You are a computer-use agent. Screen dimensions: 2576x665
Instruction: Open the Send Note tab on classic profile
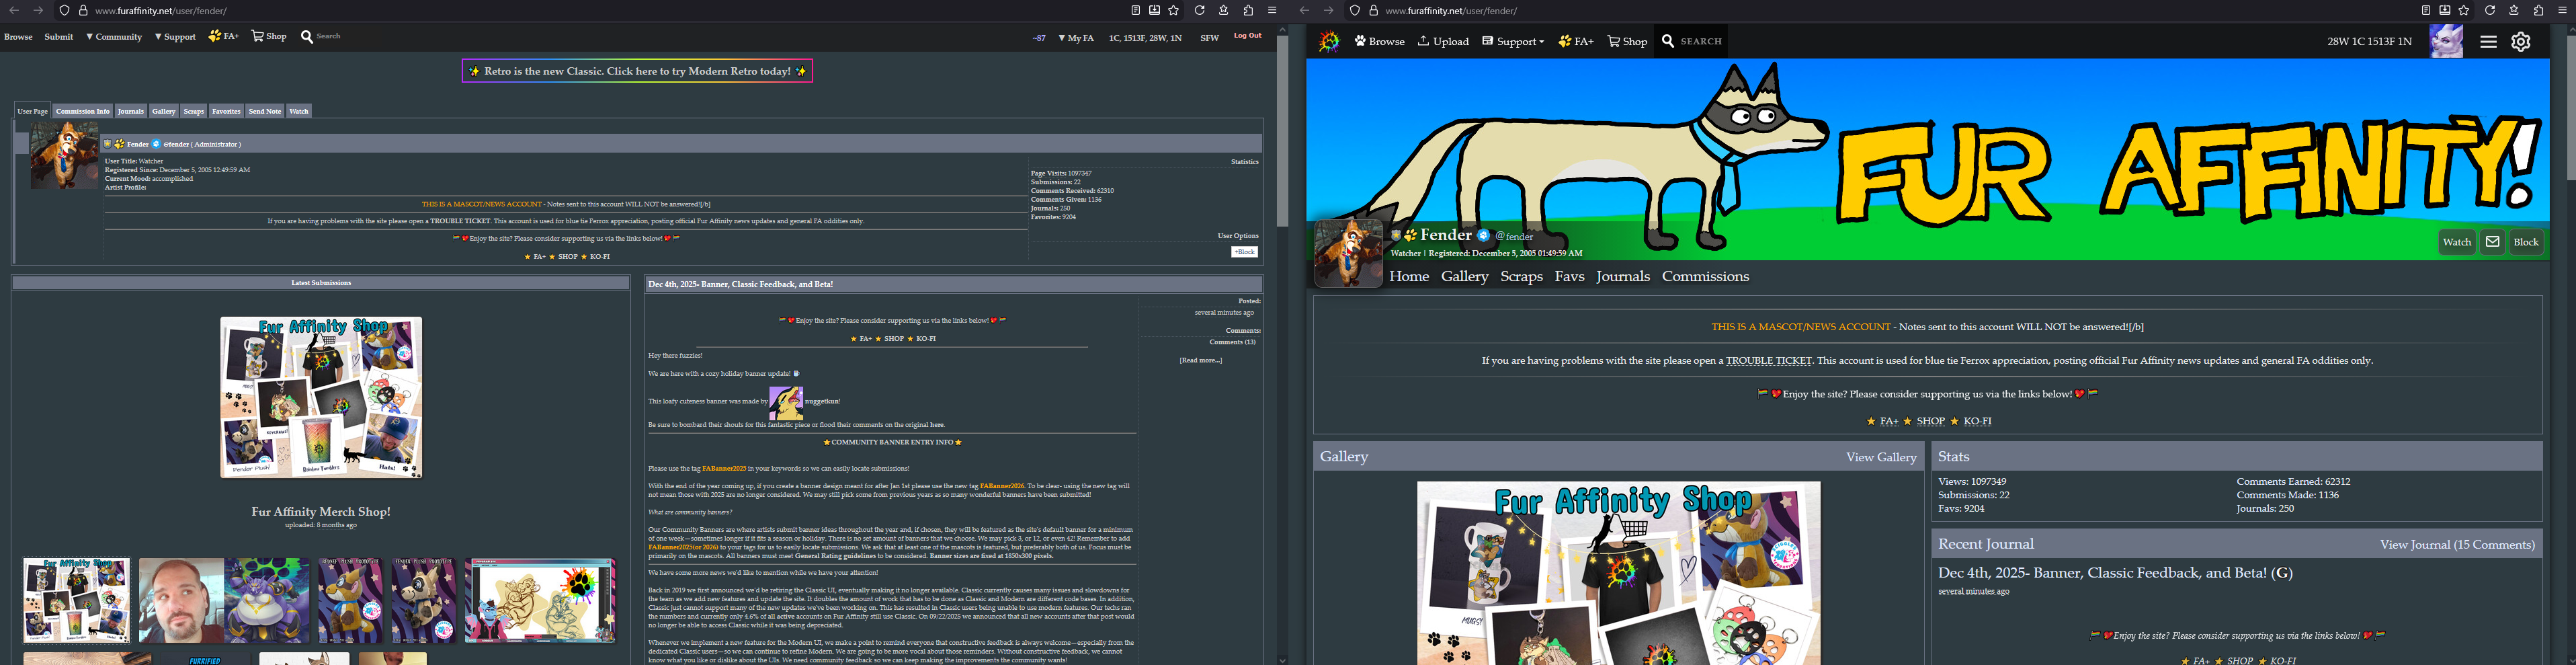[x=265, y=111]
